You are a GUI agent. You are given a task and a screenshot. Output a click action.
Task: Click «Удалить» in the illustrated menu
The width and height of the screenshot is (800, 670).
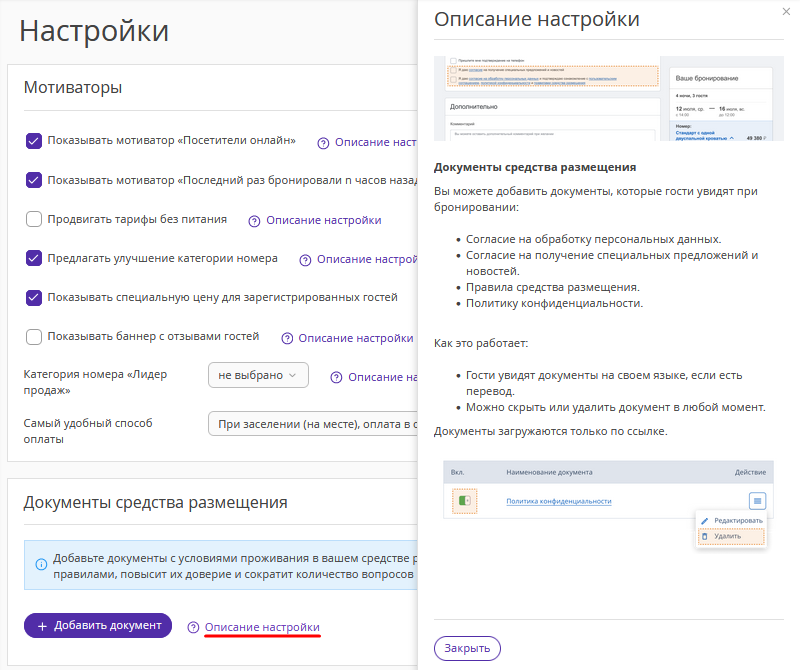pyautogui.click(x=731, y=536)
